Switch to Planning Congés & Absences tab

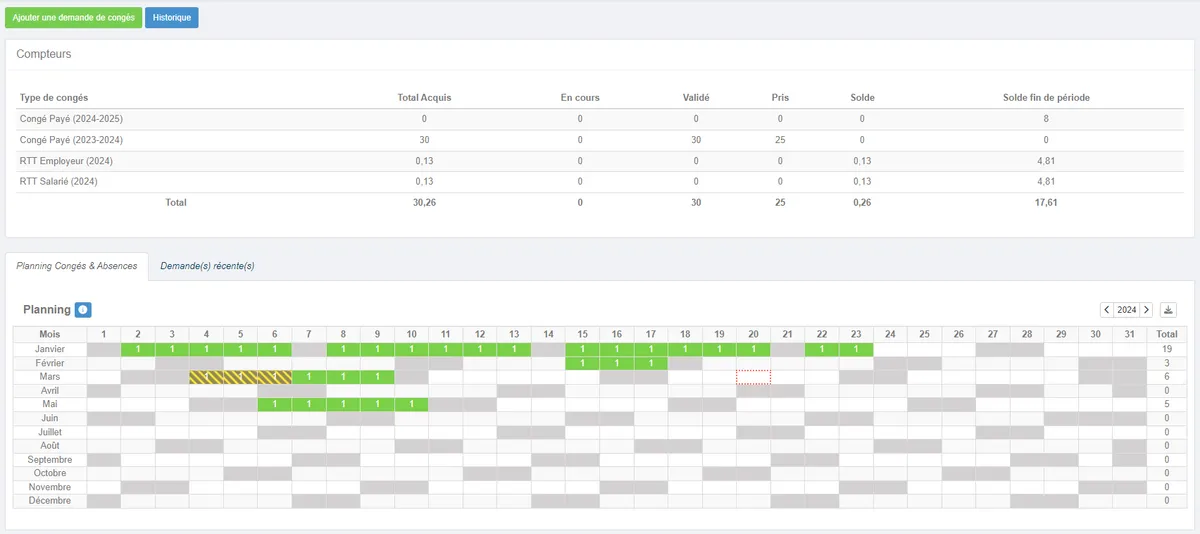pos(77,266)
